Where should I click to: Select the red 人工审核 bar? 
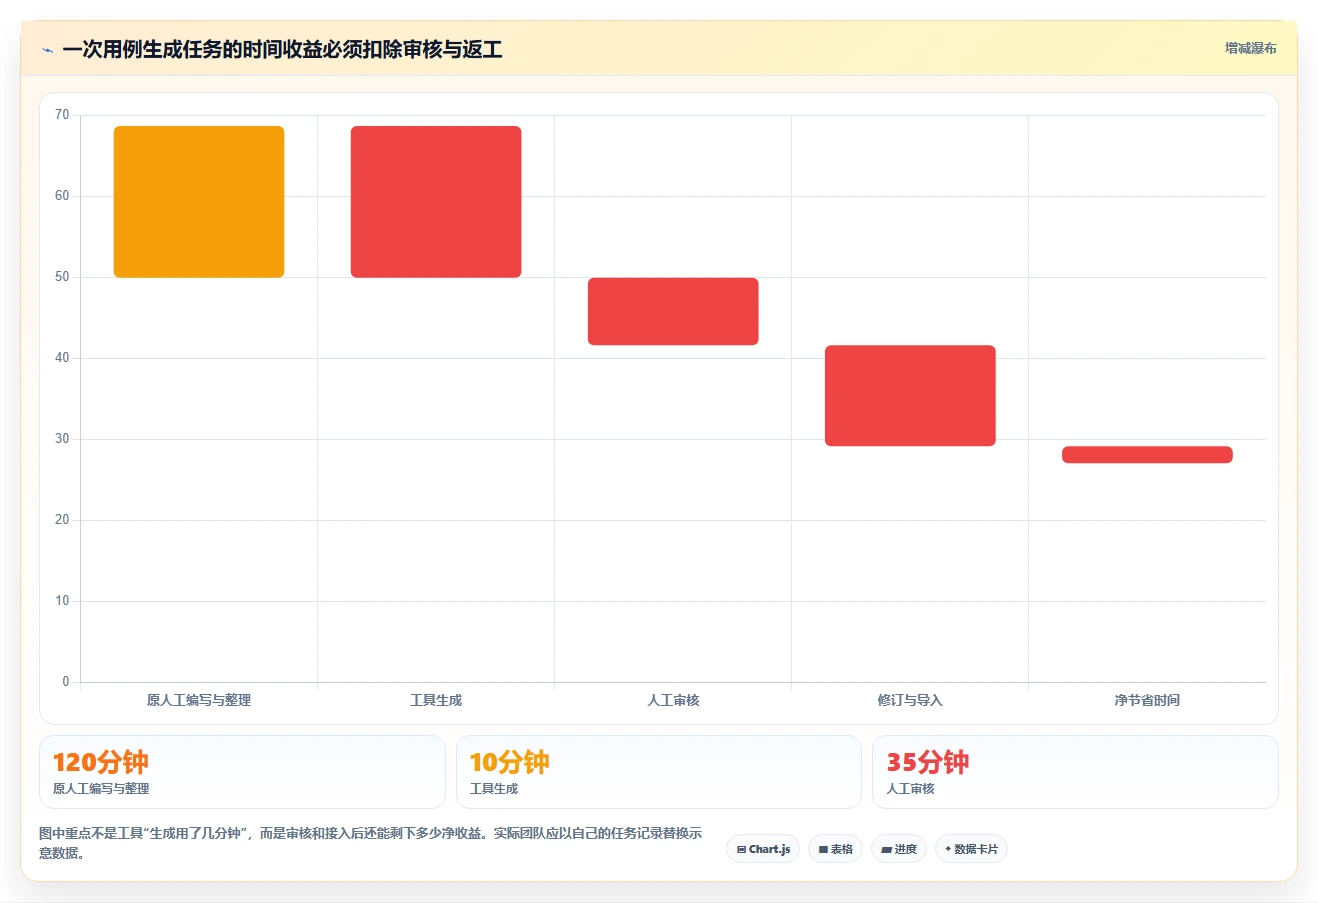click(x=673, y=311)
